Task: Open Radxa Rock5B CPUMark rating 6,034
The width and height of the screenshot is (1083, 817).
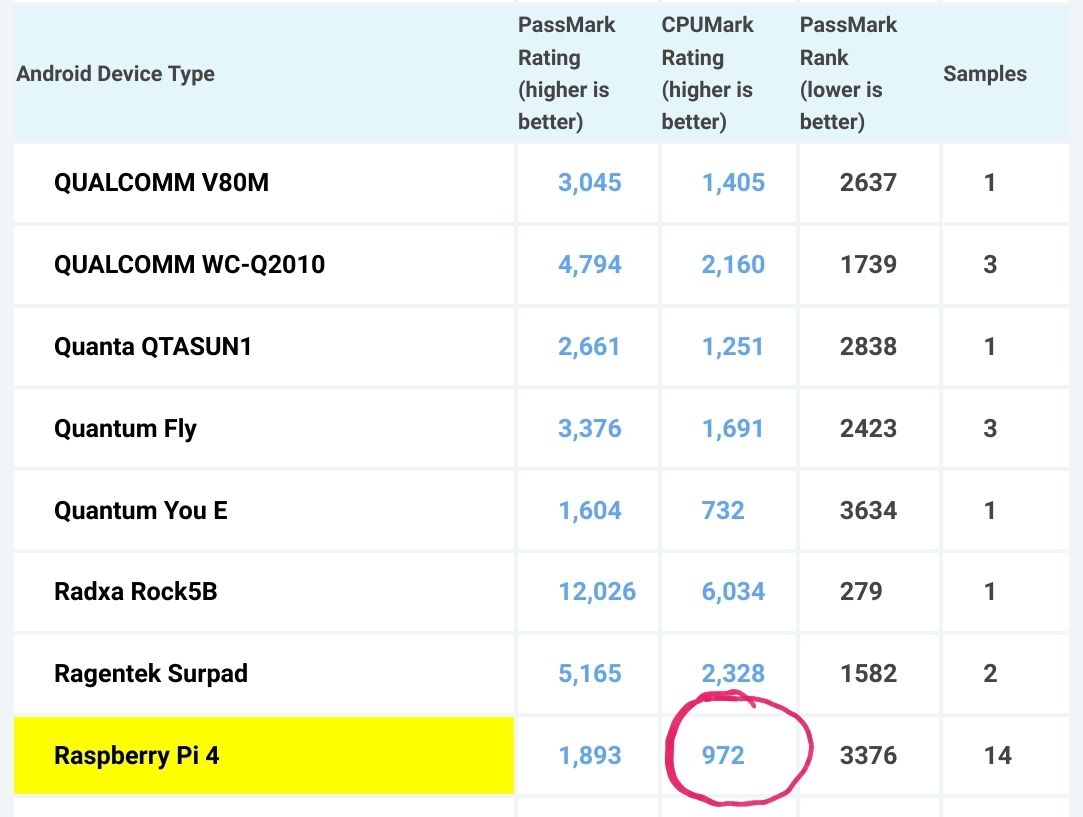Action: pyautogui.click(x=733, y=592)
